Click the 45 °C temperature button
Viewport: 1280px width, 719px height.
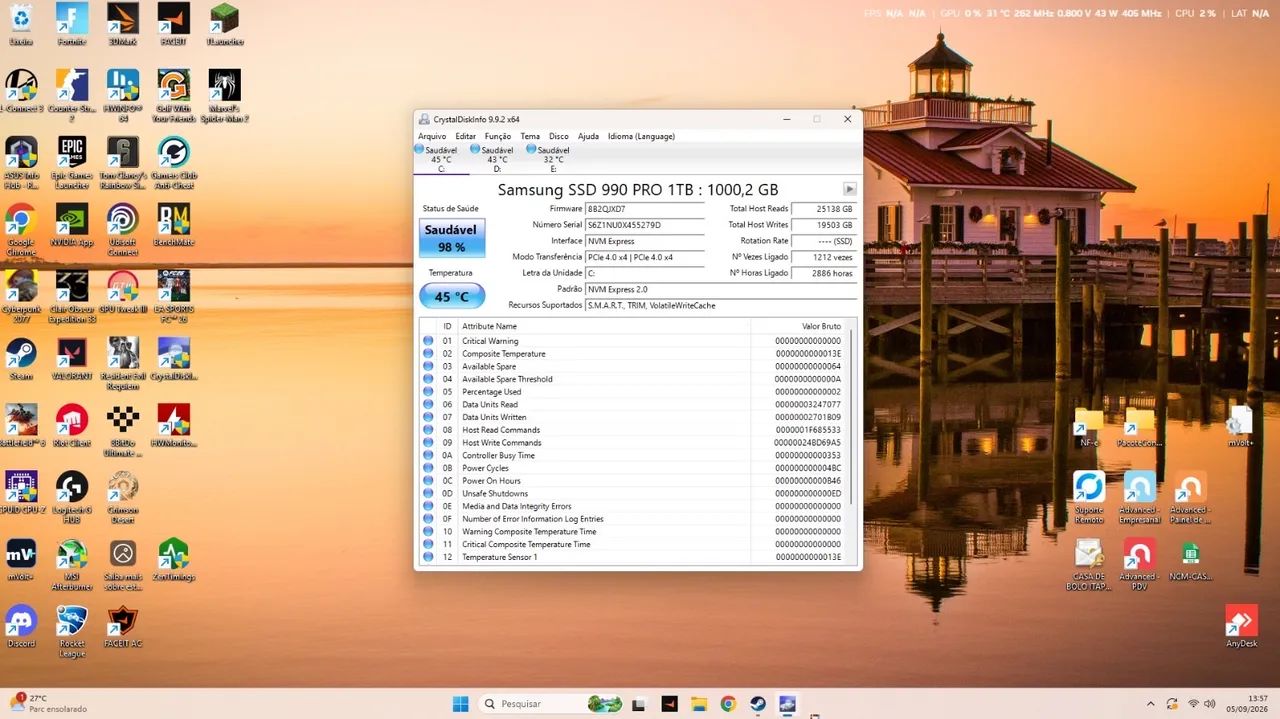(452, 296)
